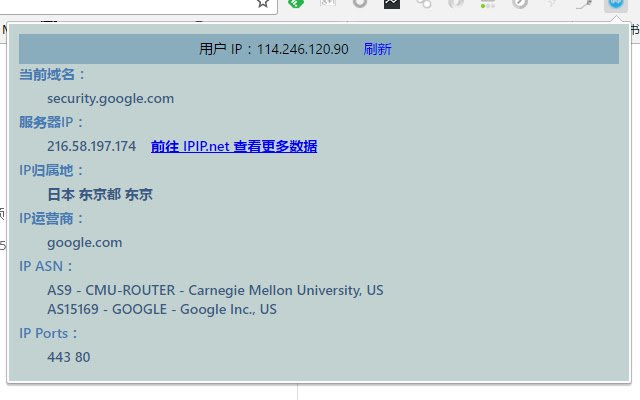Image resolution: width=640 pixels, height=400 pixels.
Task: Click the IP运营商 label
Action: [x=51, y=218]
